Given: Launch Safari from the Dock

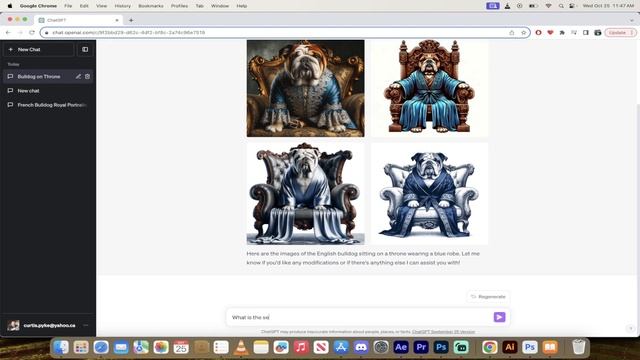Looking at the screenshot, I should (101, 347).
